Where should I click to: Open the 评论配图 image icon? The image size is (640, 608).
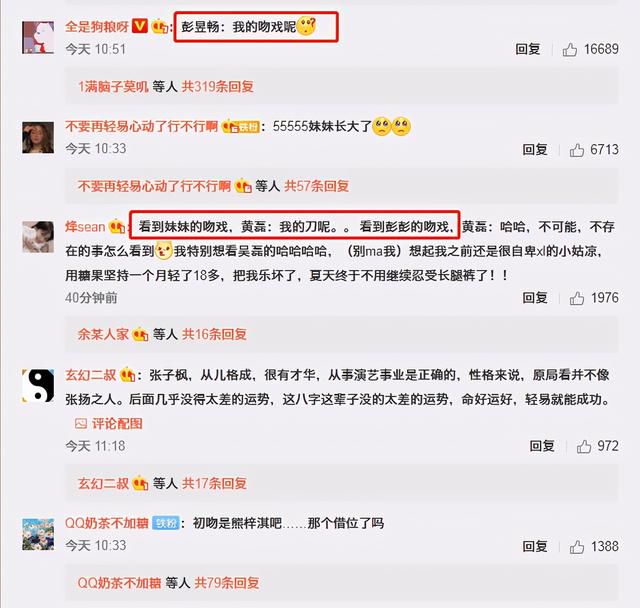[x=80, y=424]
